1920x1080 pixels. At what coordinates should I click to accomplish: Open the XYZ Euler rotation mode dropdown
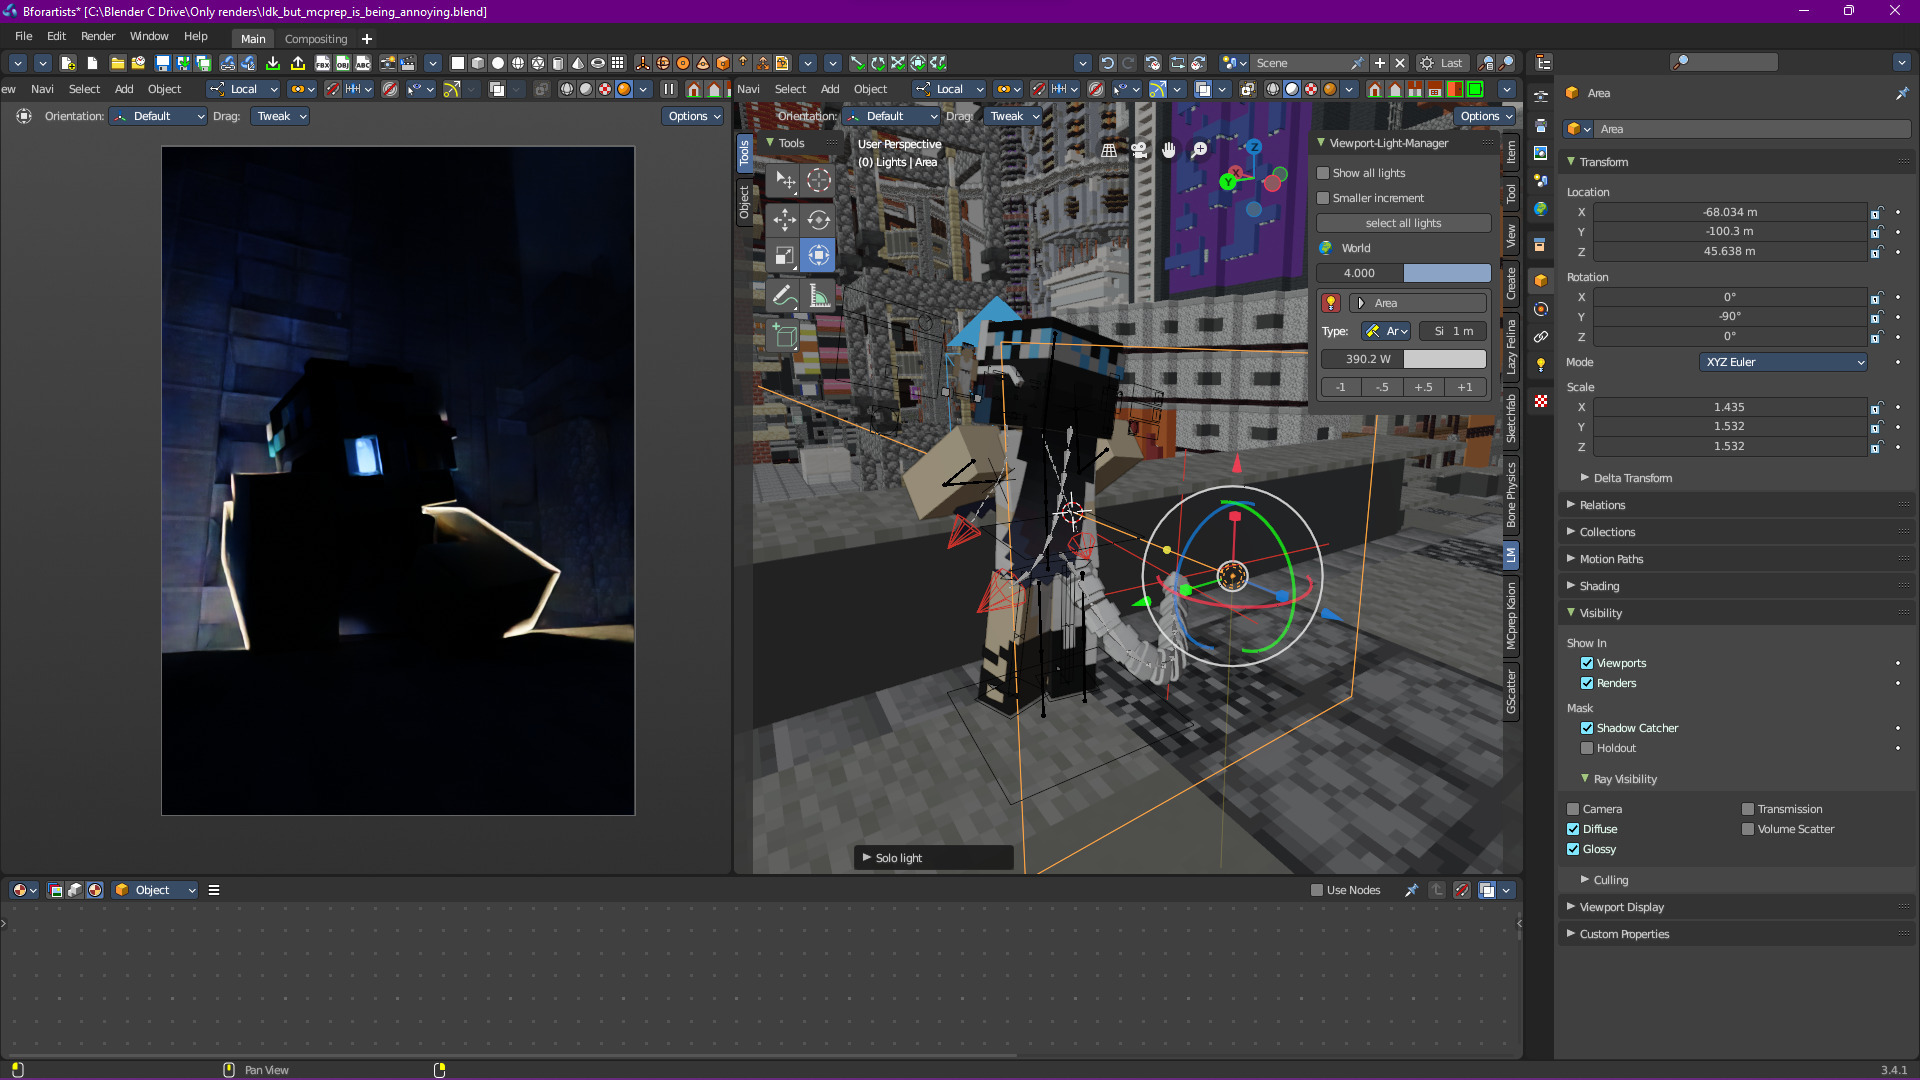(x=1783, y=362)
